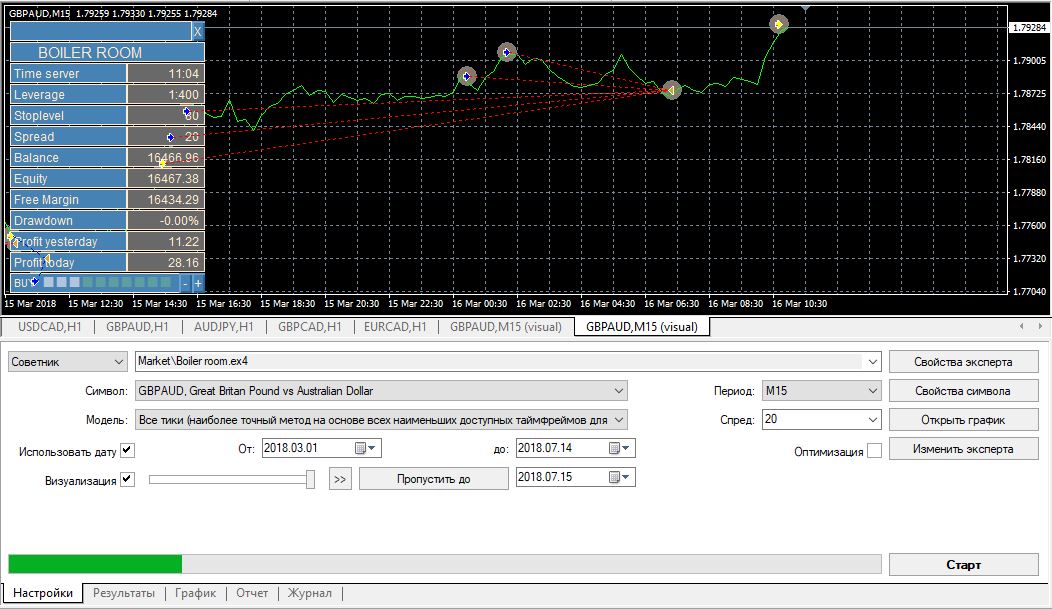Open the 'Период' M15 dropdown

(821, 390)
